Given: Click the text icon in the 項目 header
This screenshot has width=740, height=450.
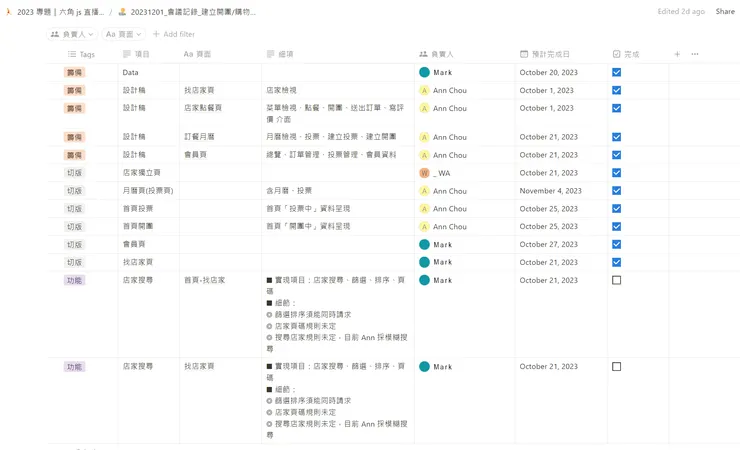Looking at the screenshot, I should [126, 54].
